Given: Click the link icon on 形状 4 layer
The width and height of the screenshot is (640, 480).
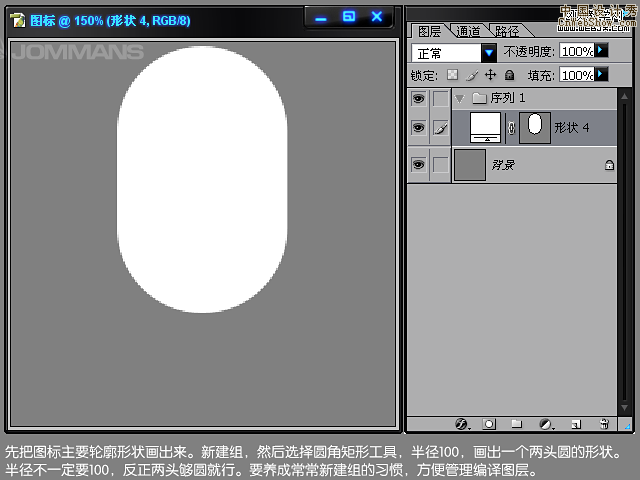Looking at the screenshot, I should pos(511,128).
